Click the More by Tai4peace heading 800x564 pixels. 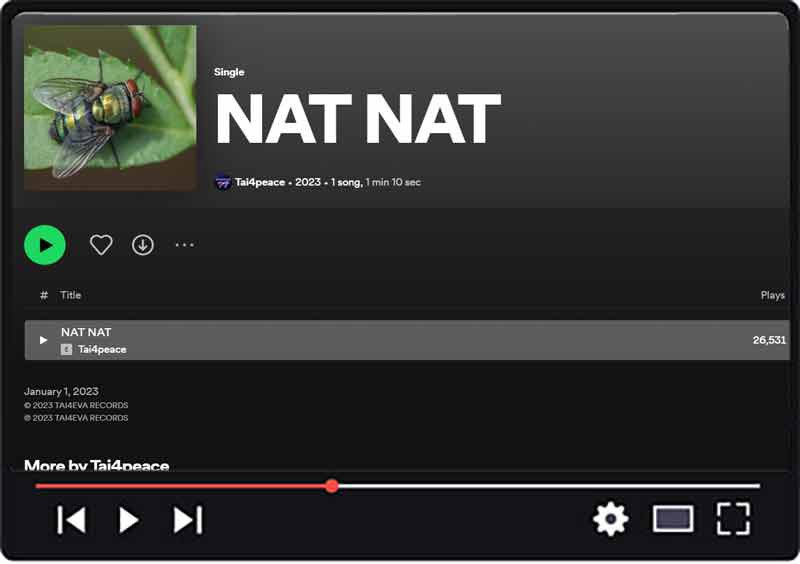96,465
